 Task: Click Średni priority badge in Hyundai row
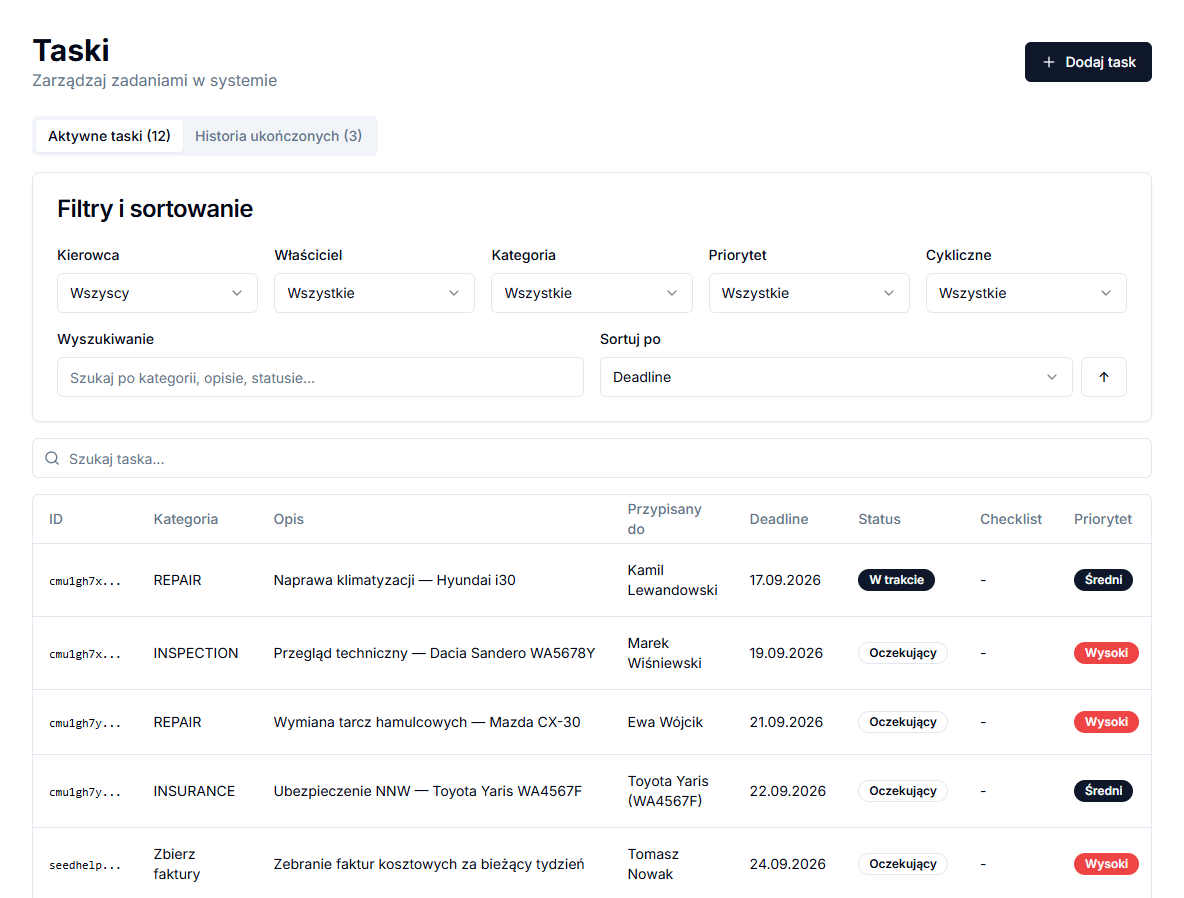tap(1103, 580)
